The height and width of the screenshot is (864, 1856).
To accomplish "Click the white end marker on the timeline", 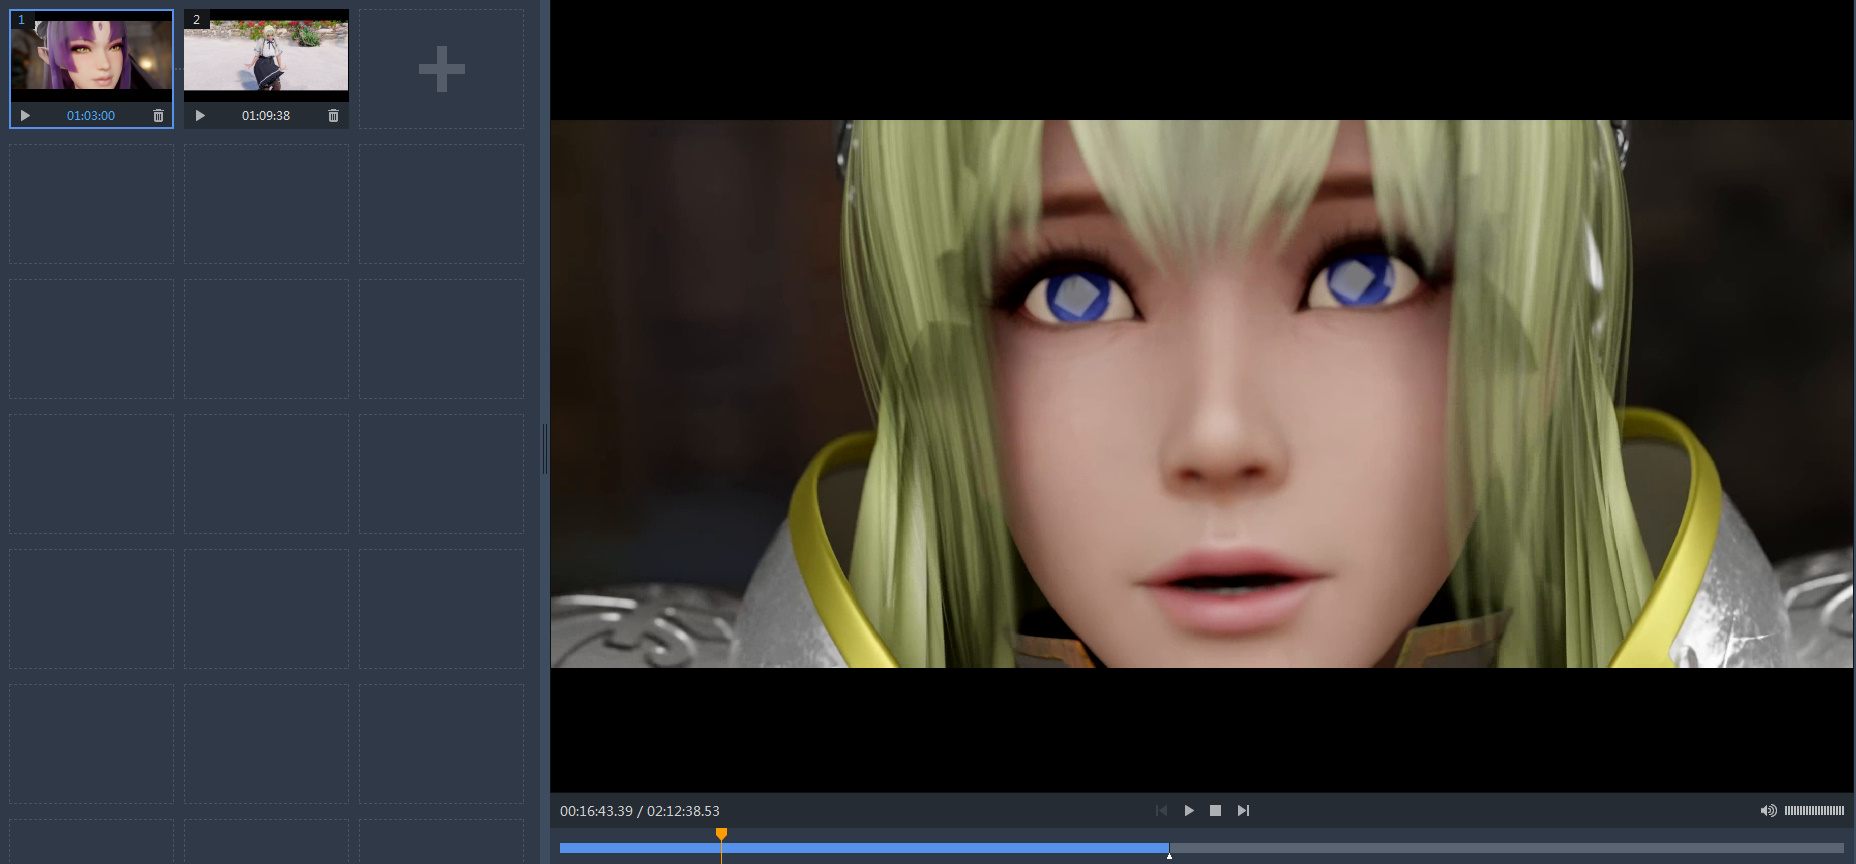I will [1169, 855].
